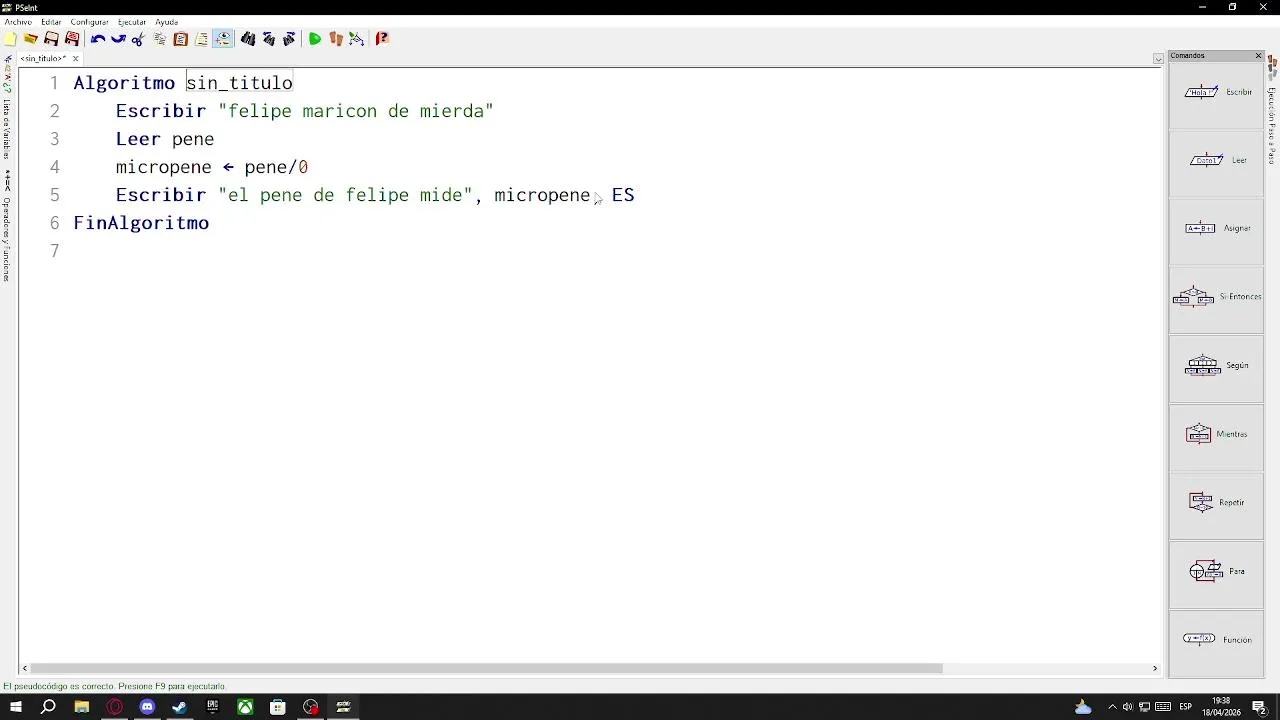Insert the Si-Entonces command
Image resolution: width=1280 pixels, height=720 pixels.
(1217, 298)
